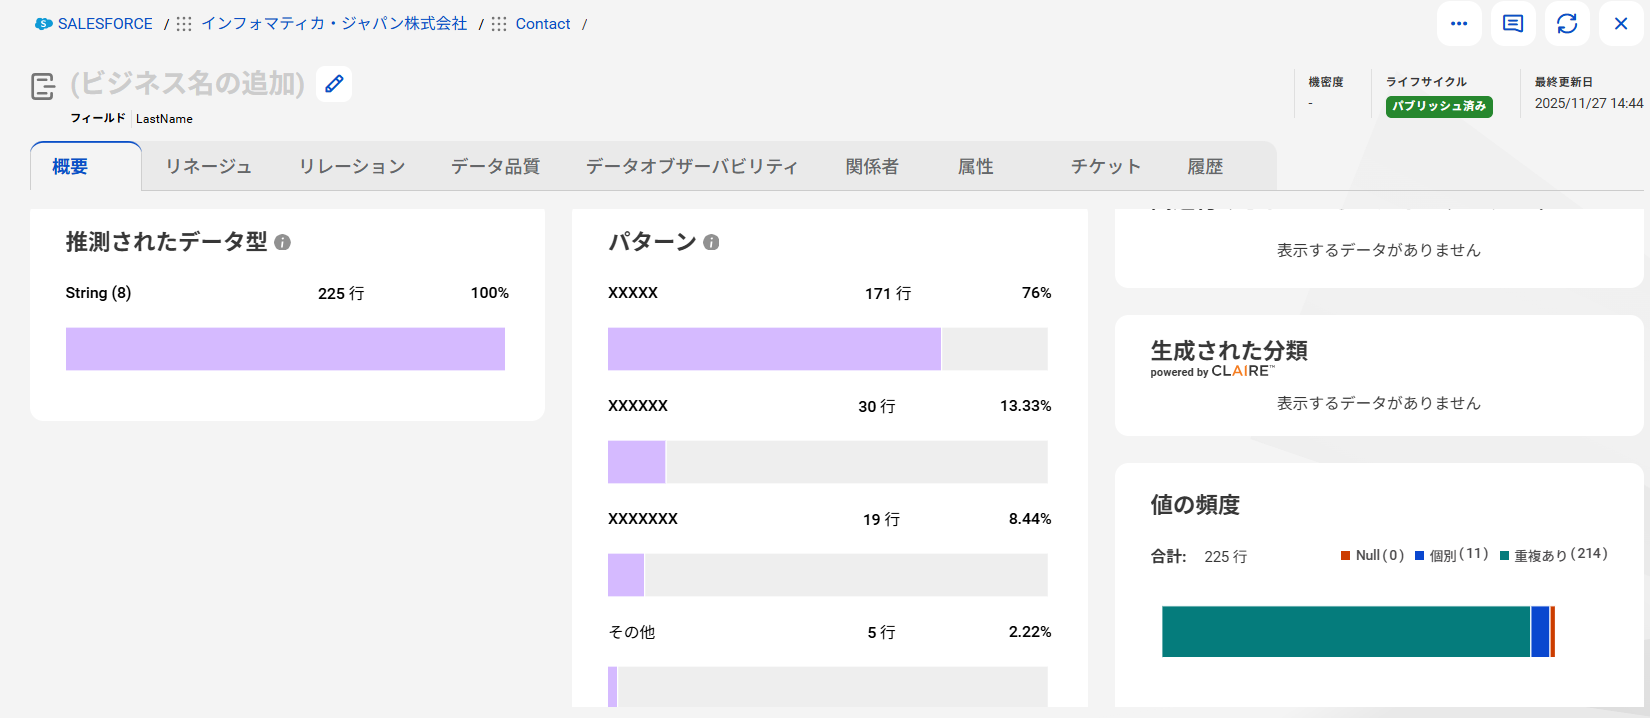The height and width of the screenshot is (718, 1650).
Task: Select the データオブザーバビリティ tab
Action: point(692,167)
